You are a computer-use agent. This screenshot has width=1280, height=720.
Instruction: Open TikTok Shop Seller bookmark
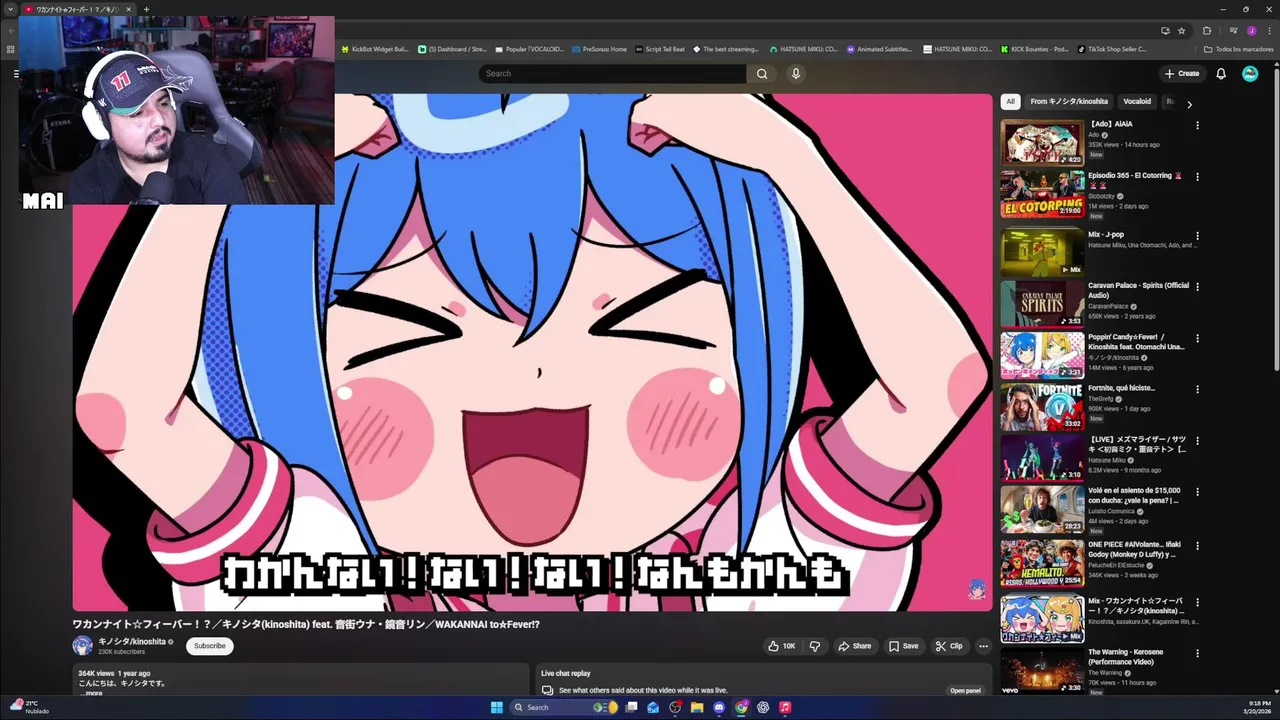(x=1112, y=49)
